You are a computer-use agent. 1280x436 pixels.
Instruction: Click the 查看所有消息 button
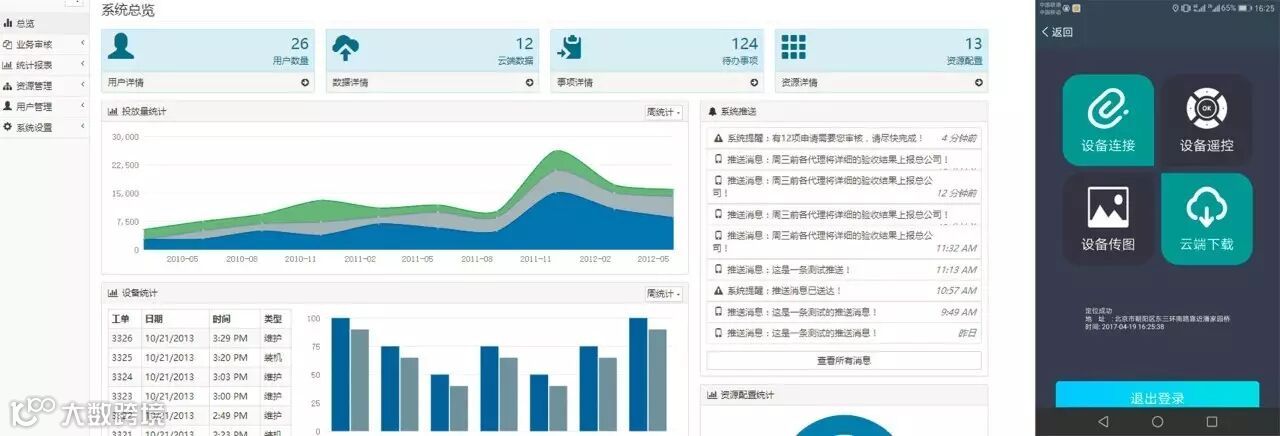[844, 360]
